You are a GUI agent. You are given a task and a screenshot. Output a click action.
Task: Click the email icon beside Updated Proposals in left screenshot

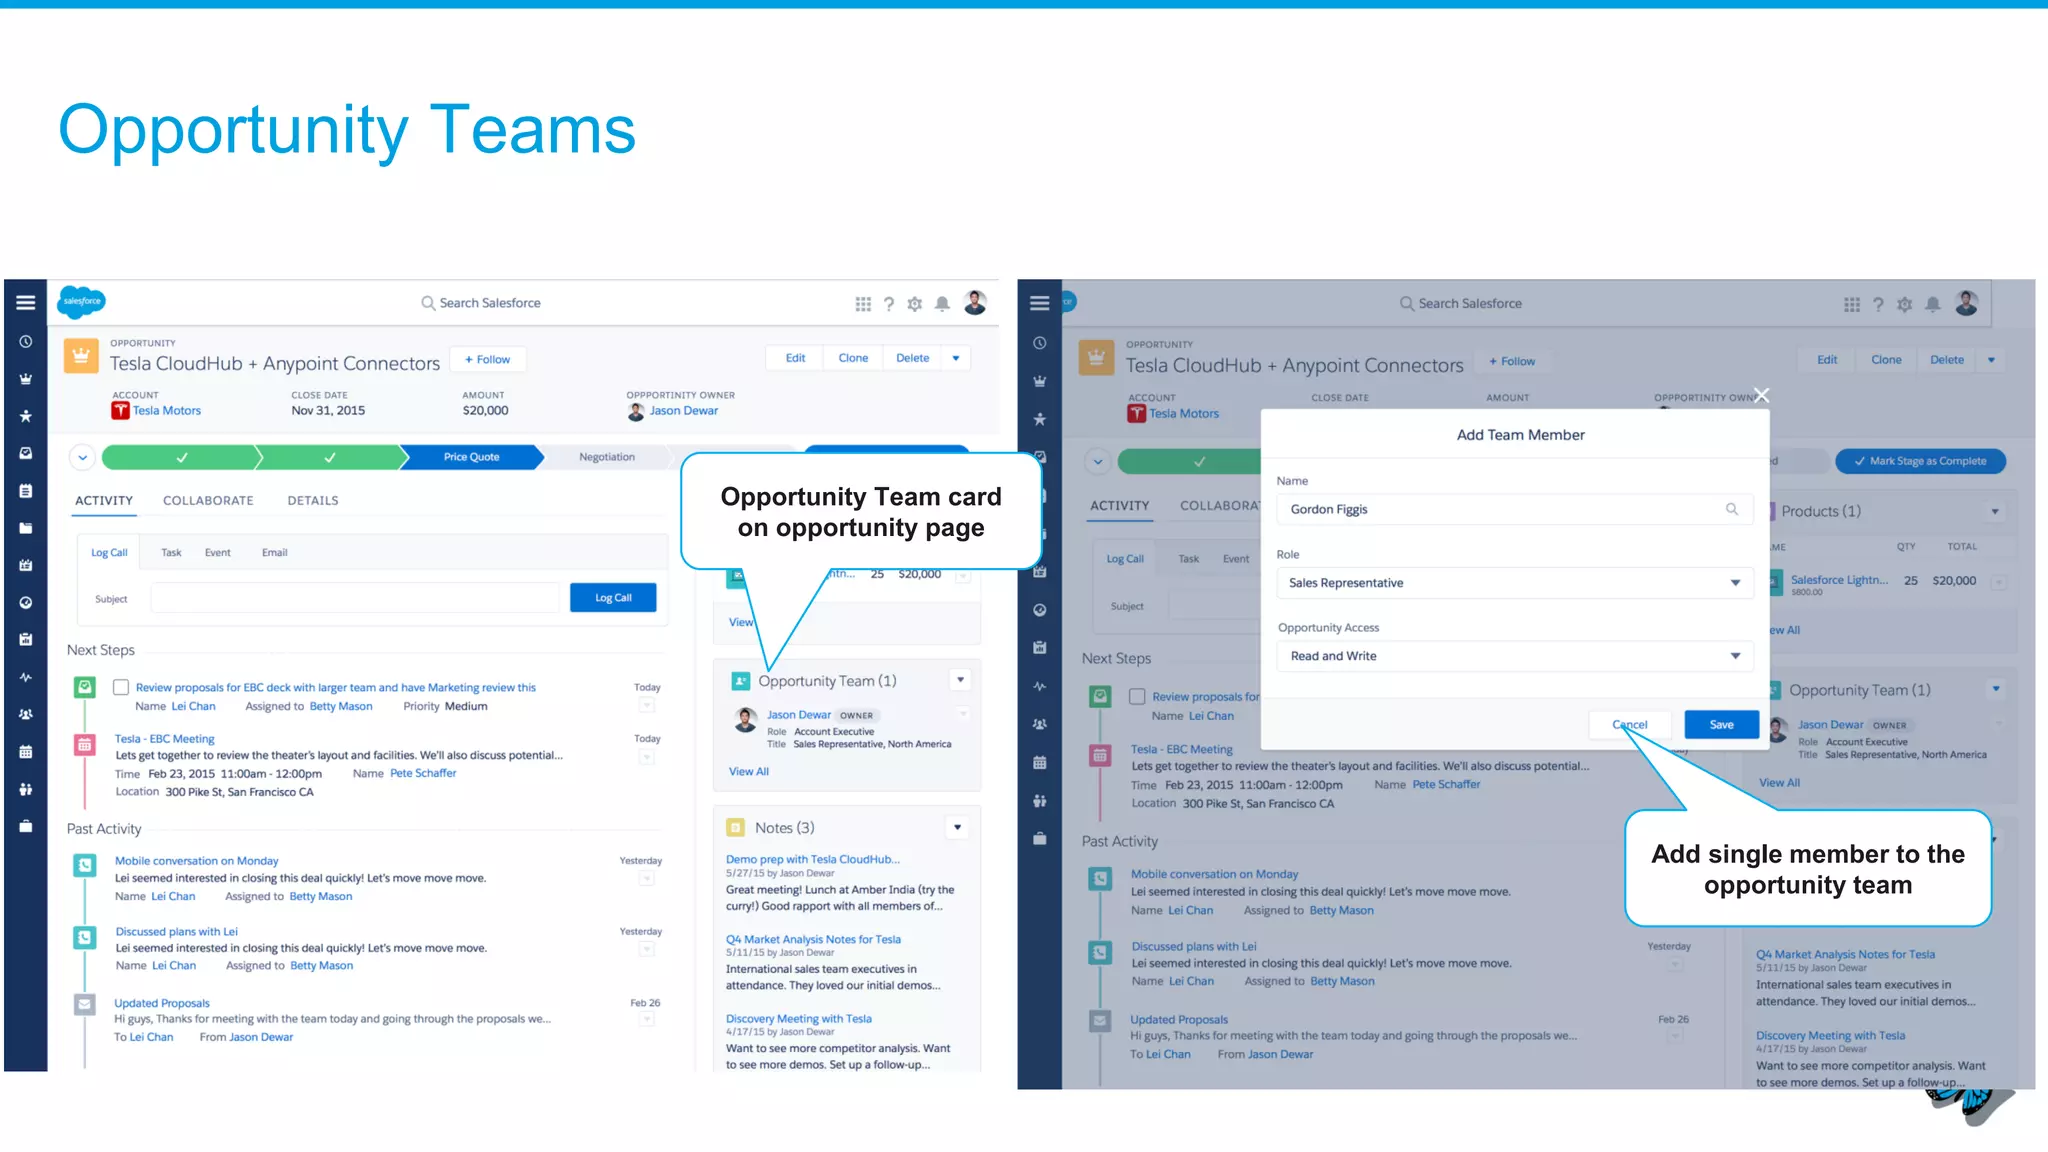[x=85, y=1004]
